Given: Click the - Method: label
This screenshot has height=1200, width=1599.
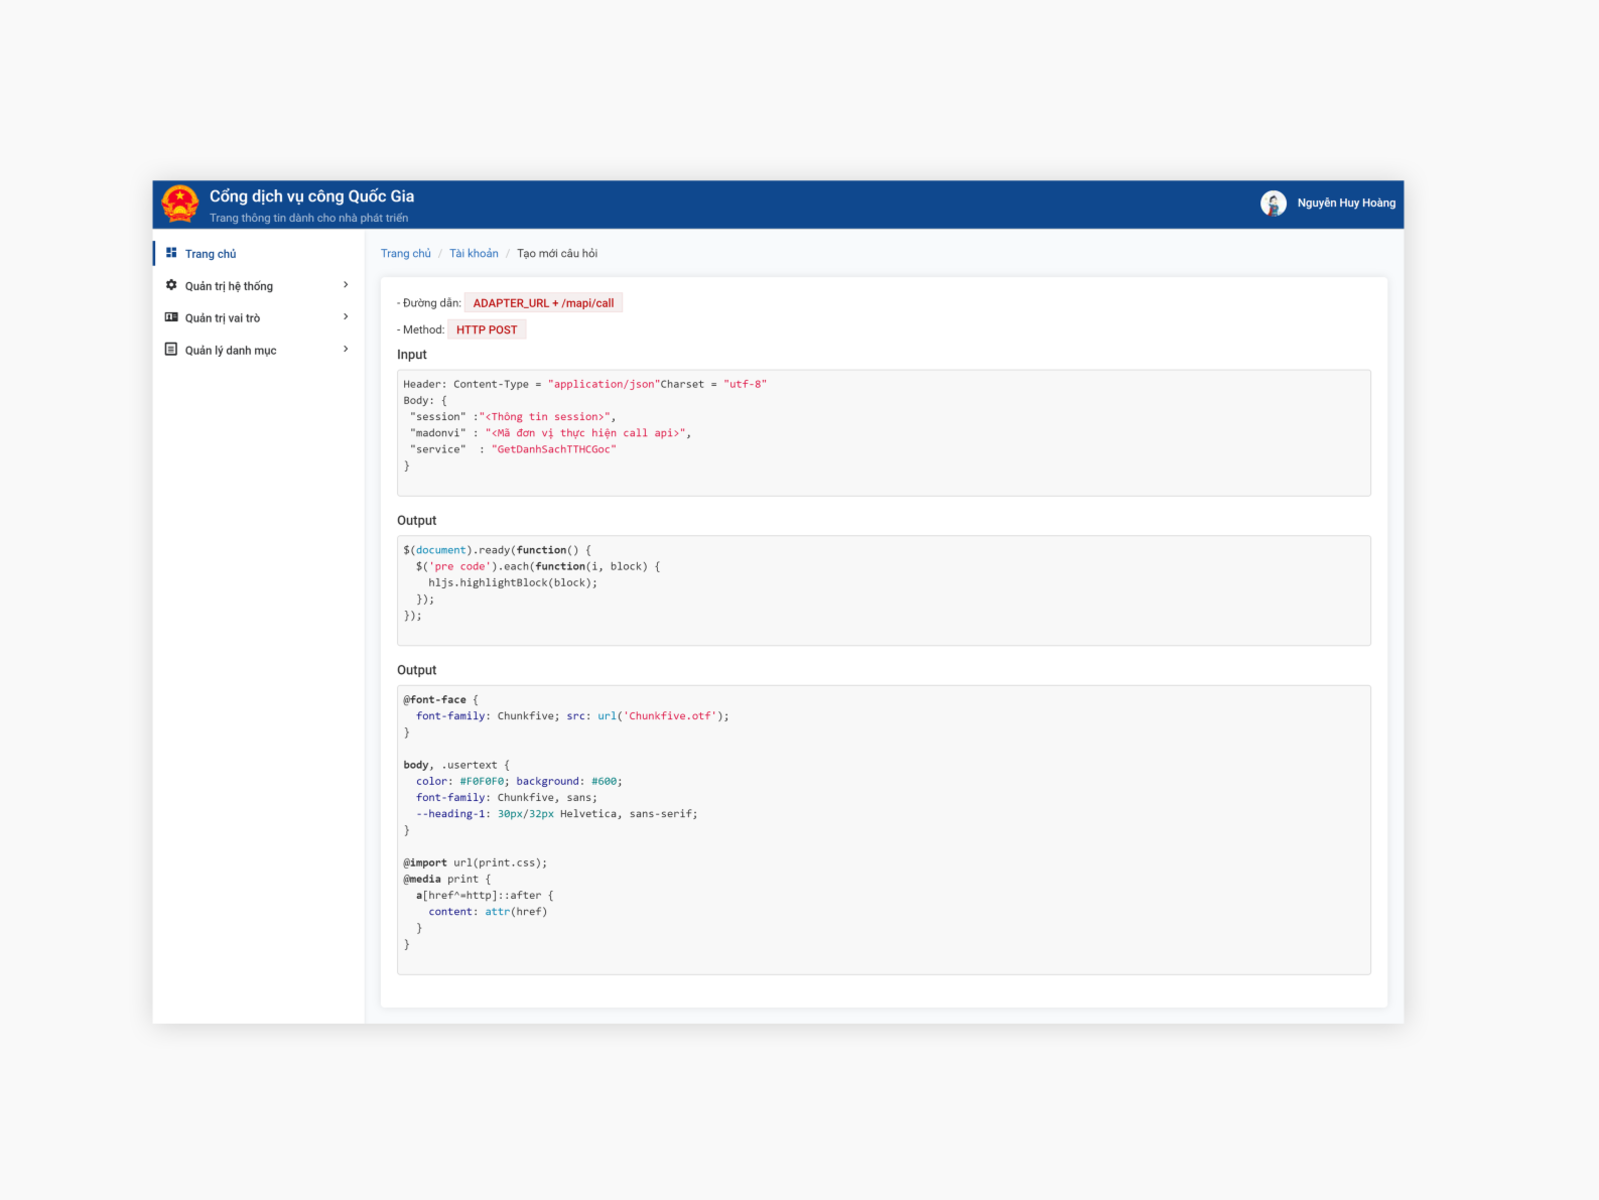Looking at the screenshot, I should tap(421, 329).
